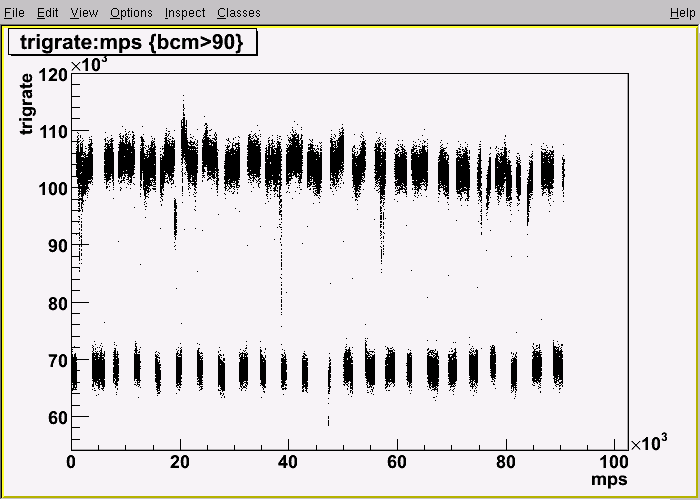Open the Classes menu

239,13
